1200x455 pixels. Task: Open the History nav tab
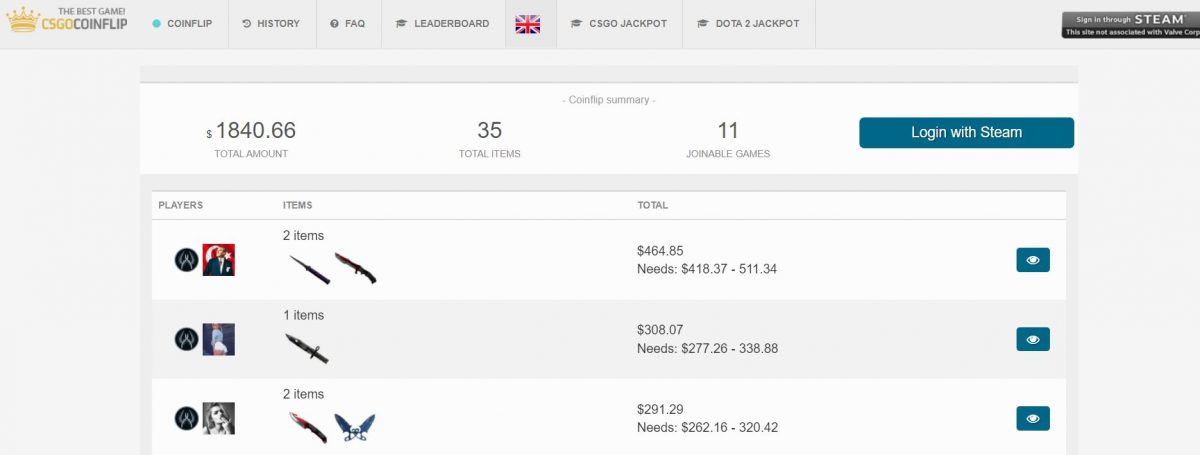coord(271,23)
